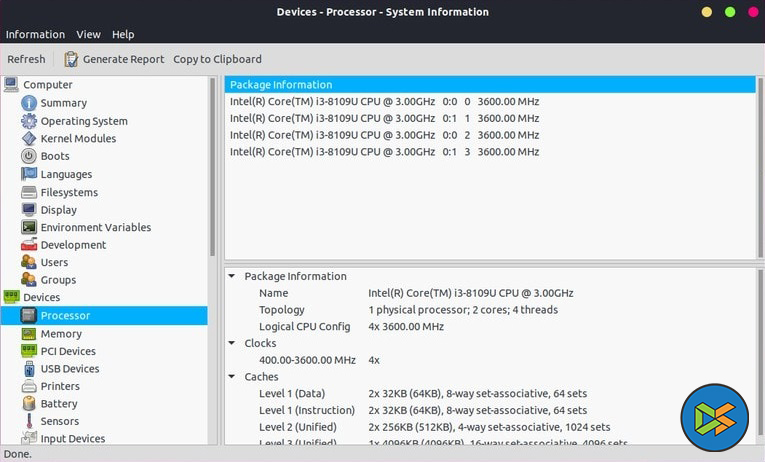Image resolution: width=765 pixels, height=462 pixels.
Task: Open the Kernel Modules icon
Action: pyautogui.click(x=29, y=139)
